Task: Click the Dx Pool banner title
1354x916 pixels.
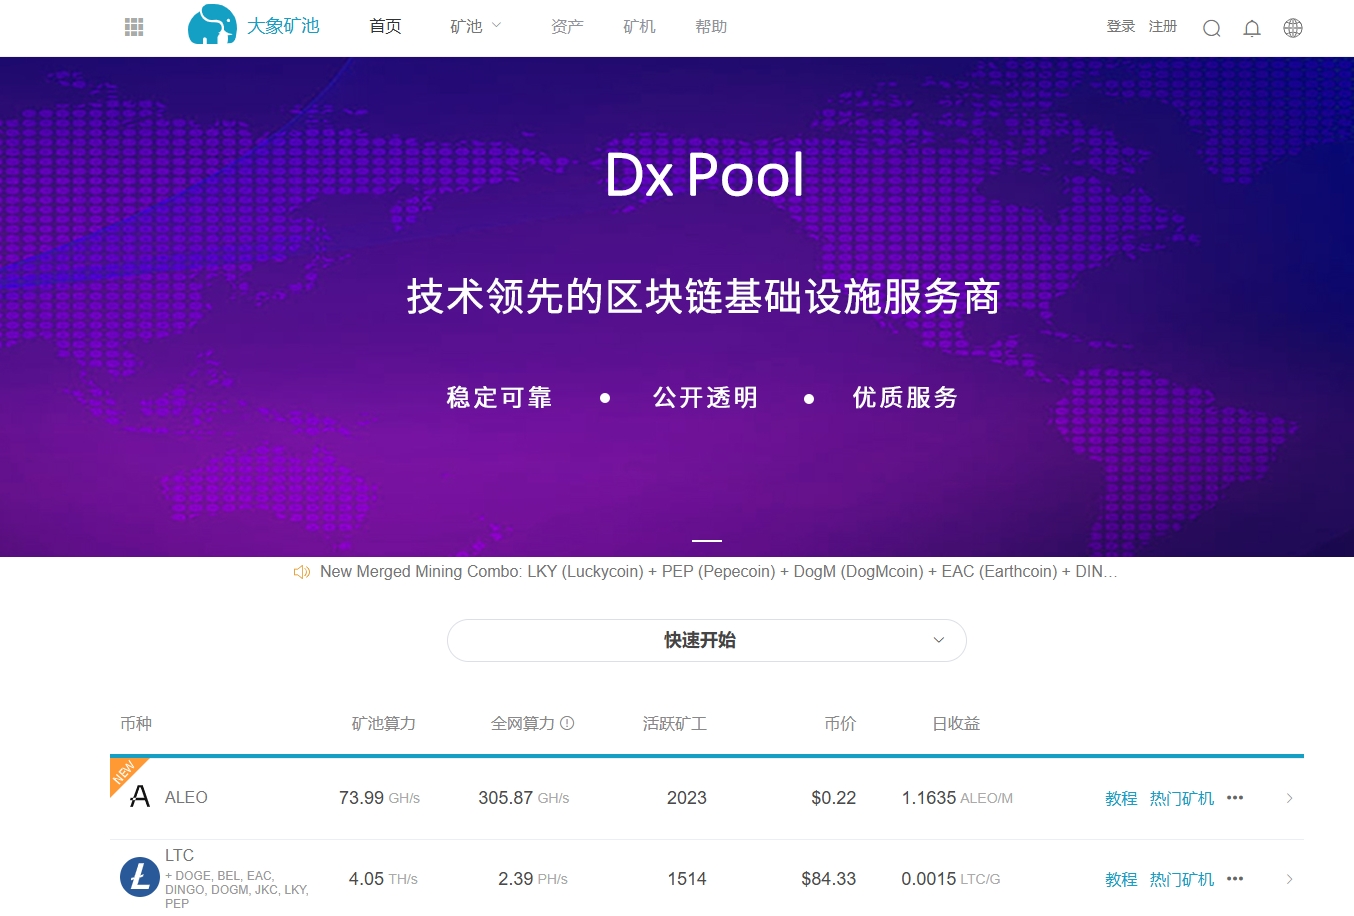Action: 705,175
